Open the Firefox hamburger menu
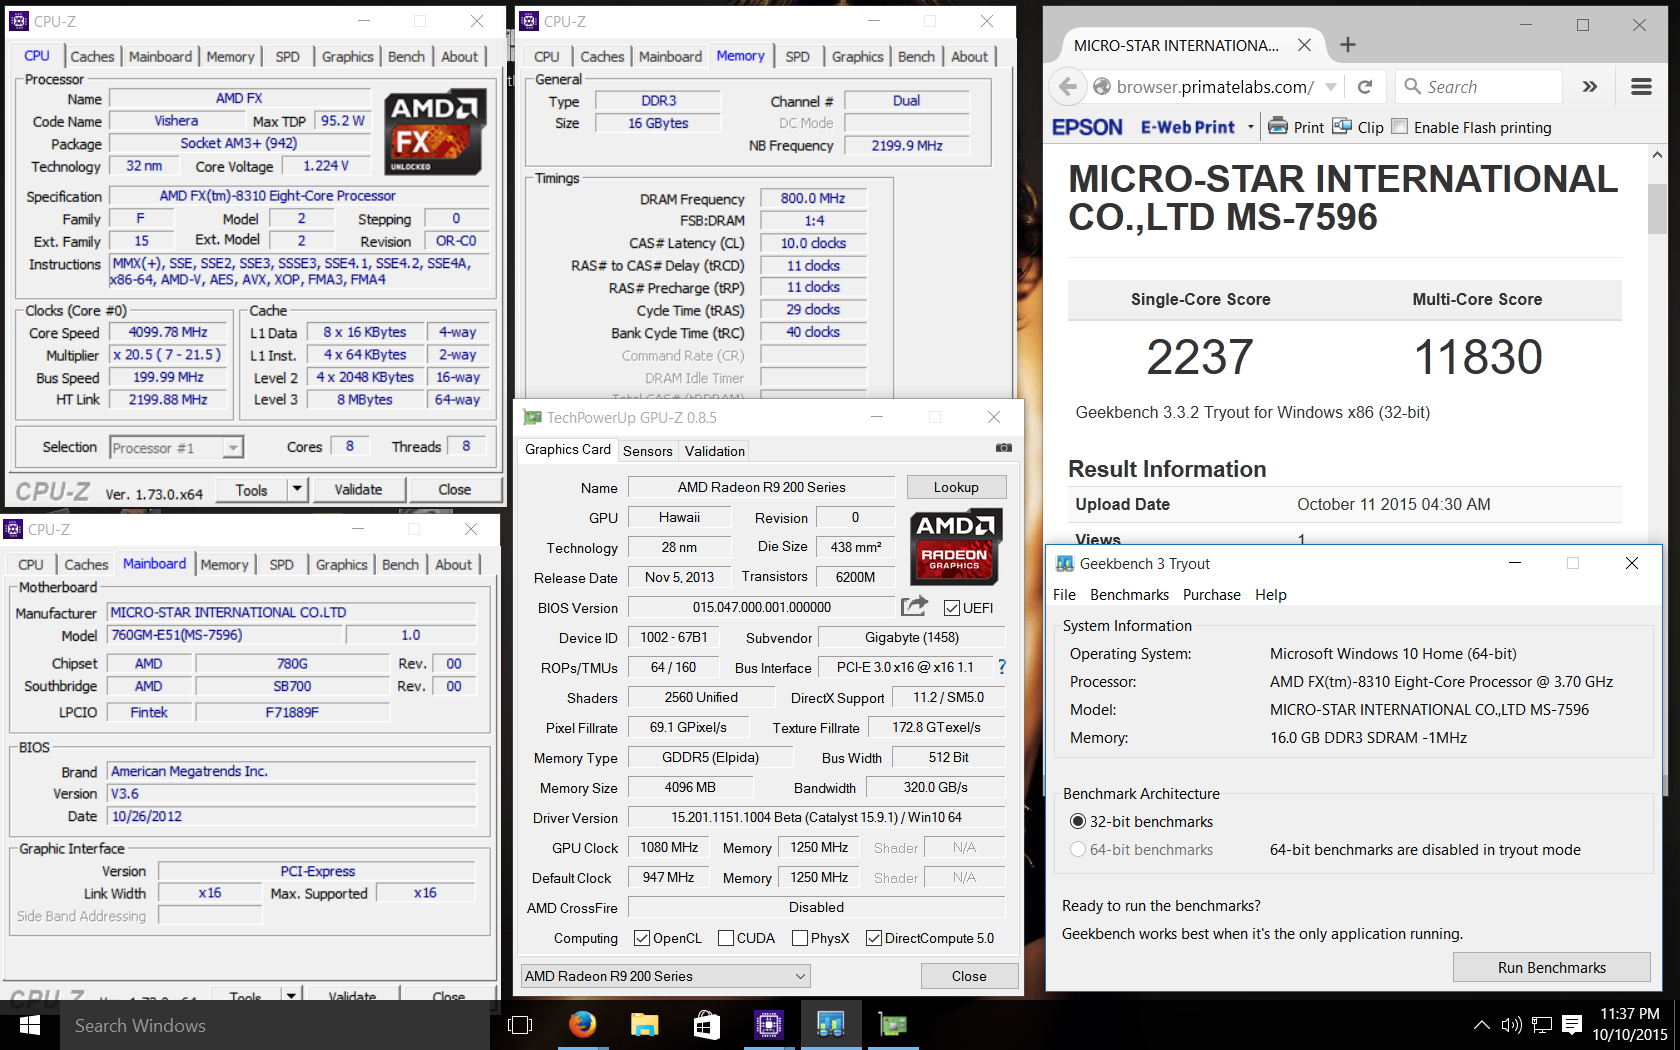Image resolution: width=1680 pixels, height=1050 pixels. pyautogui.click(x=1641, y=87)
